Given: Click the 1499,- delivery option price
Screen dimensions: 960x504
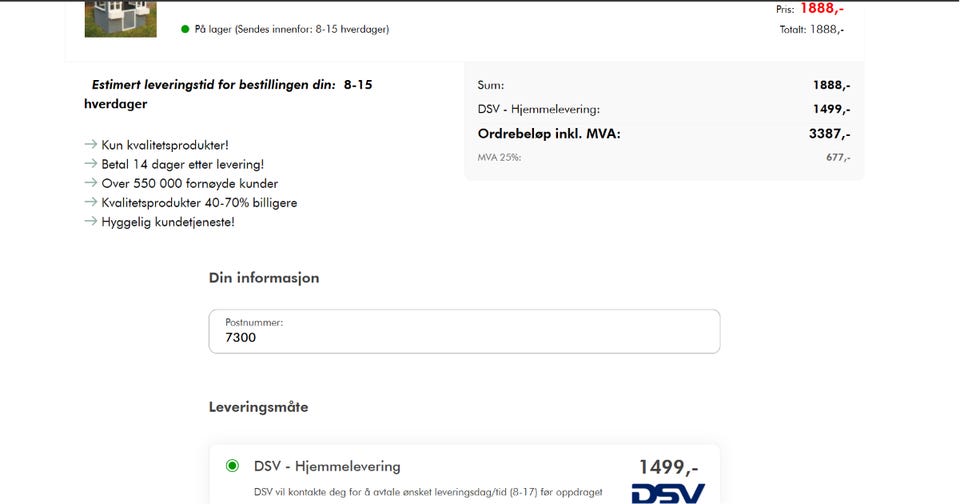Looking at the screenshot, I should click(x=669, y=467).
